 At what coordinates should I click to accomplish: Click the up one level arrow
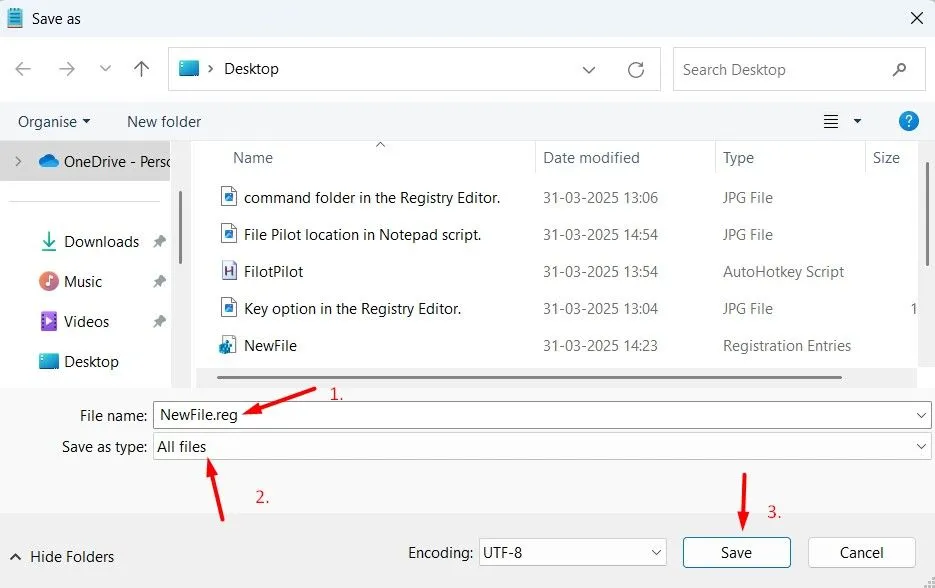point(141,69)
